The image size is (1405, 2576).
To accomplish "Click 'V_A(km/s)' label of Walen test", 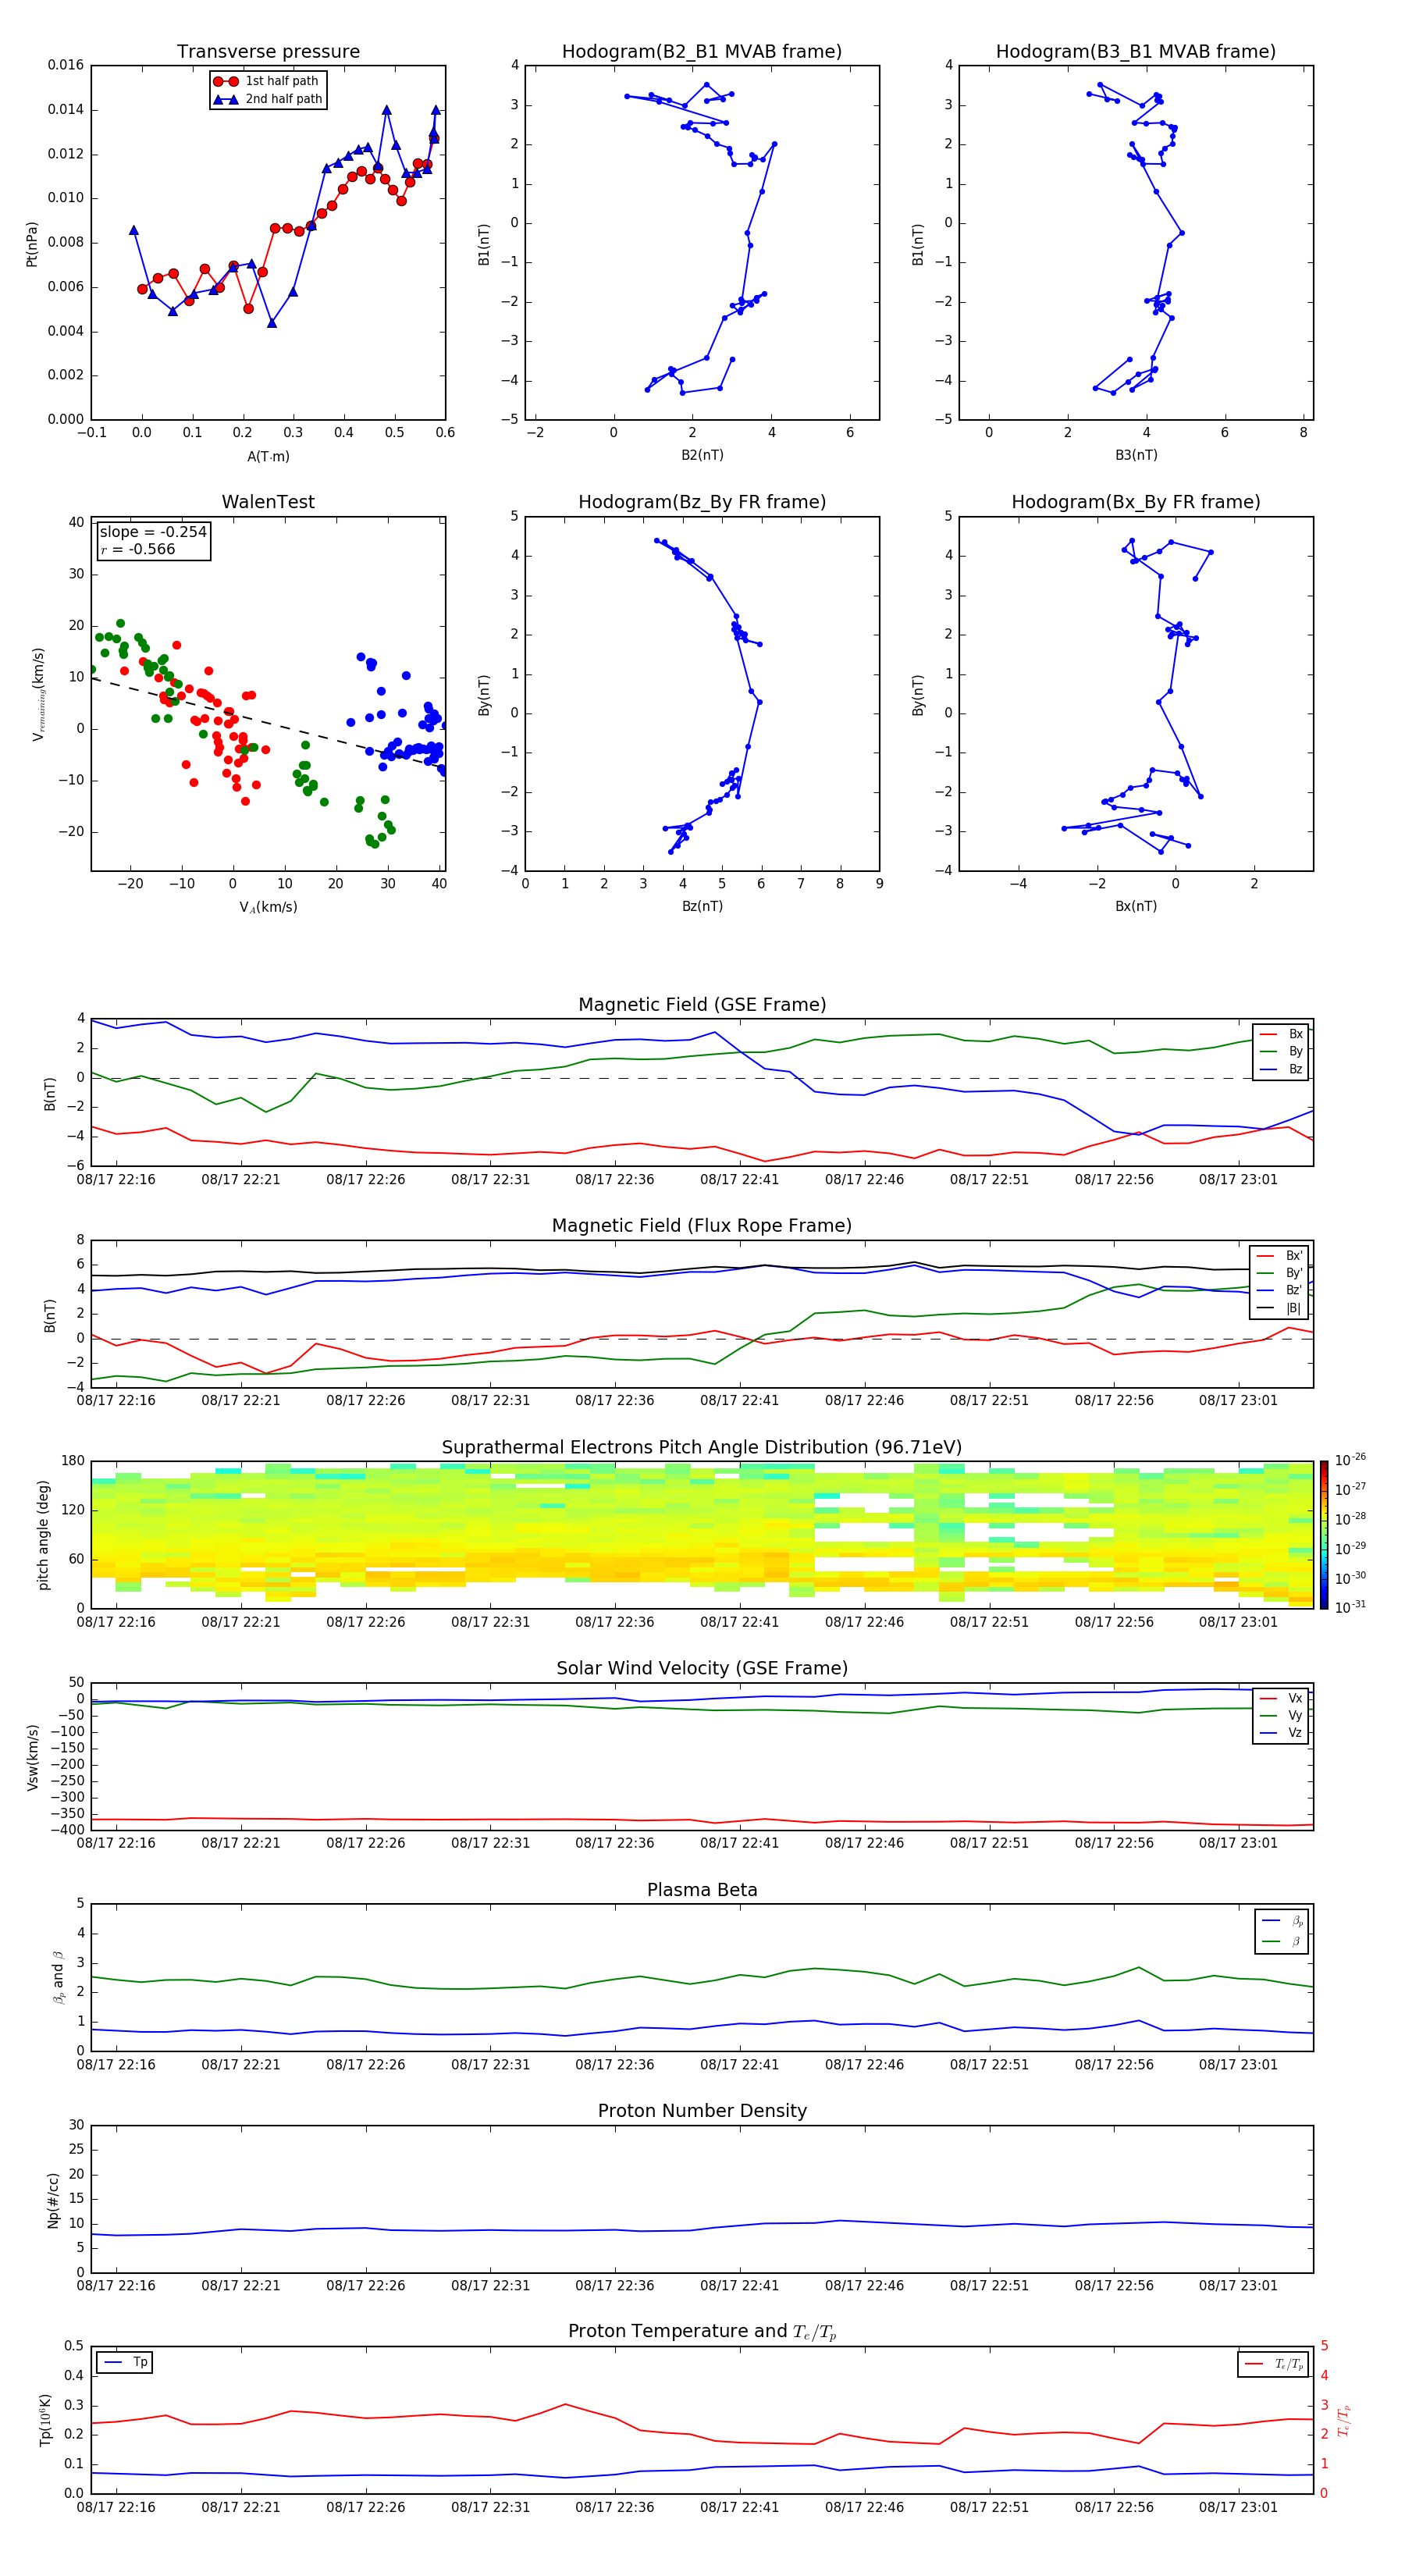I will pyautogui.click(x=268, y=907).
